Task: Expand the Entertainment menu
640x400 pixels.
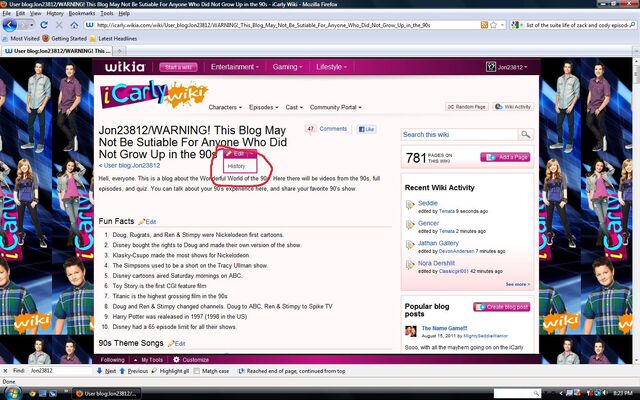Action: [235, 67]
